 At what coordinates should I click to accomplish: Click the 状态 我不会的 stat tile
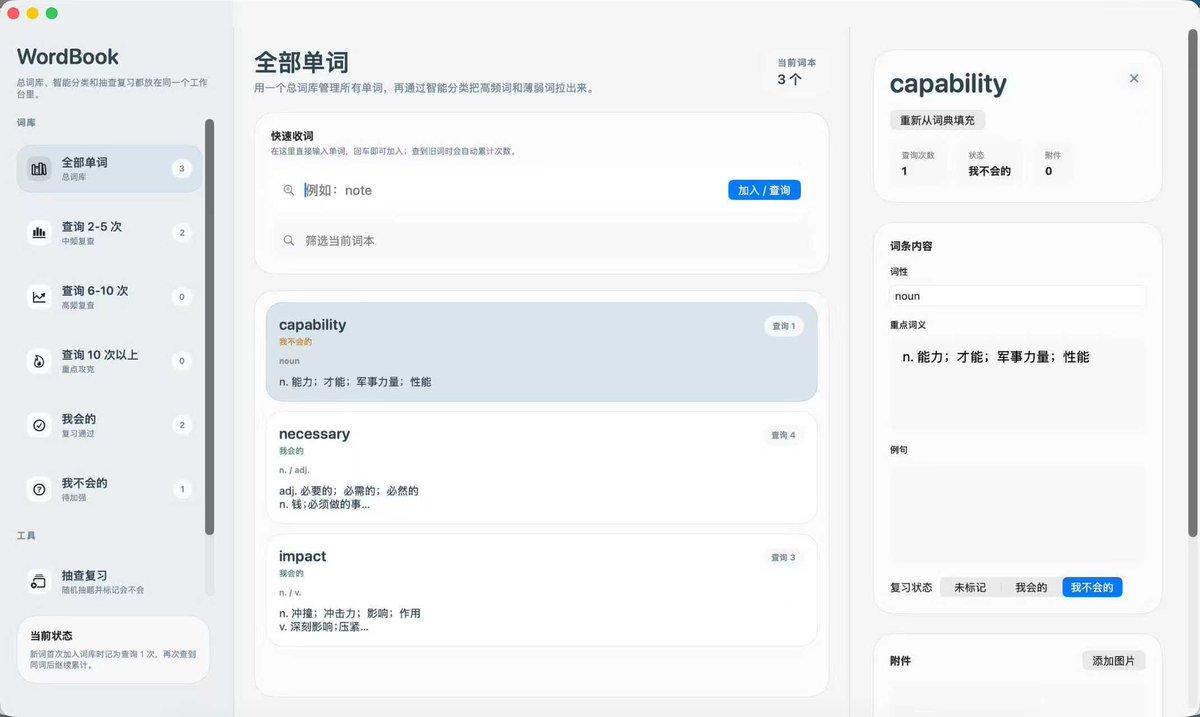(x=989, y=164)
